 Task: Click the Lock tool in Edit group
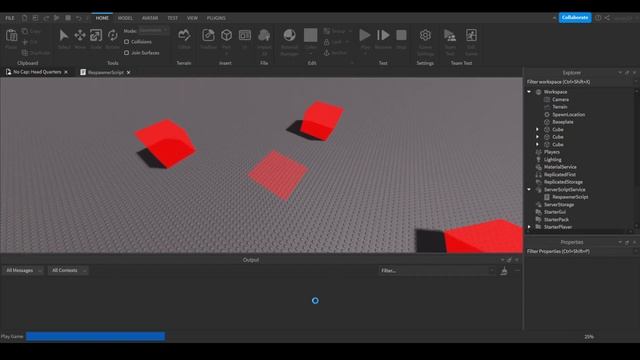[x=336, y=42]
